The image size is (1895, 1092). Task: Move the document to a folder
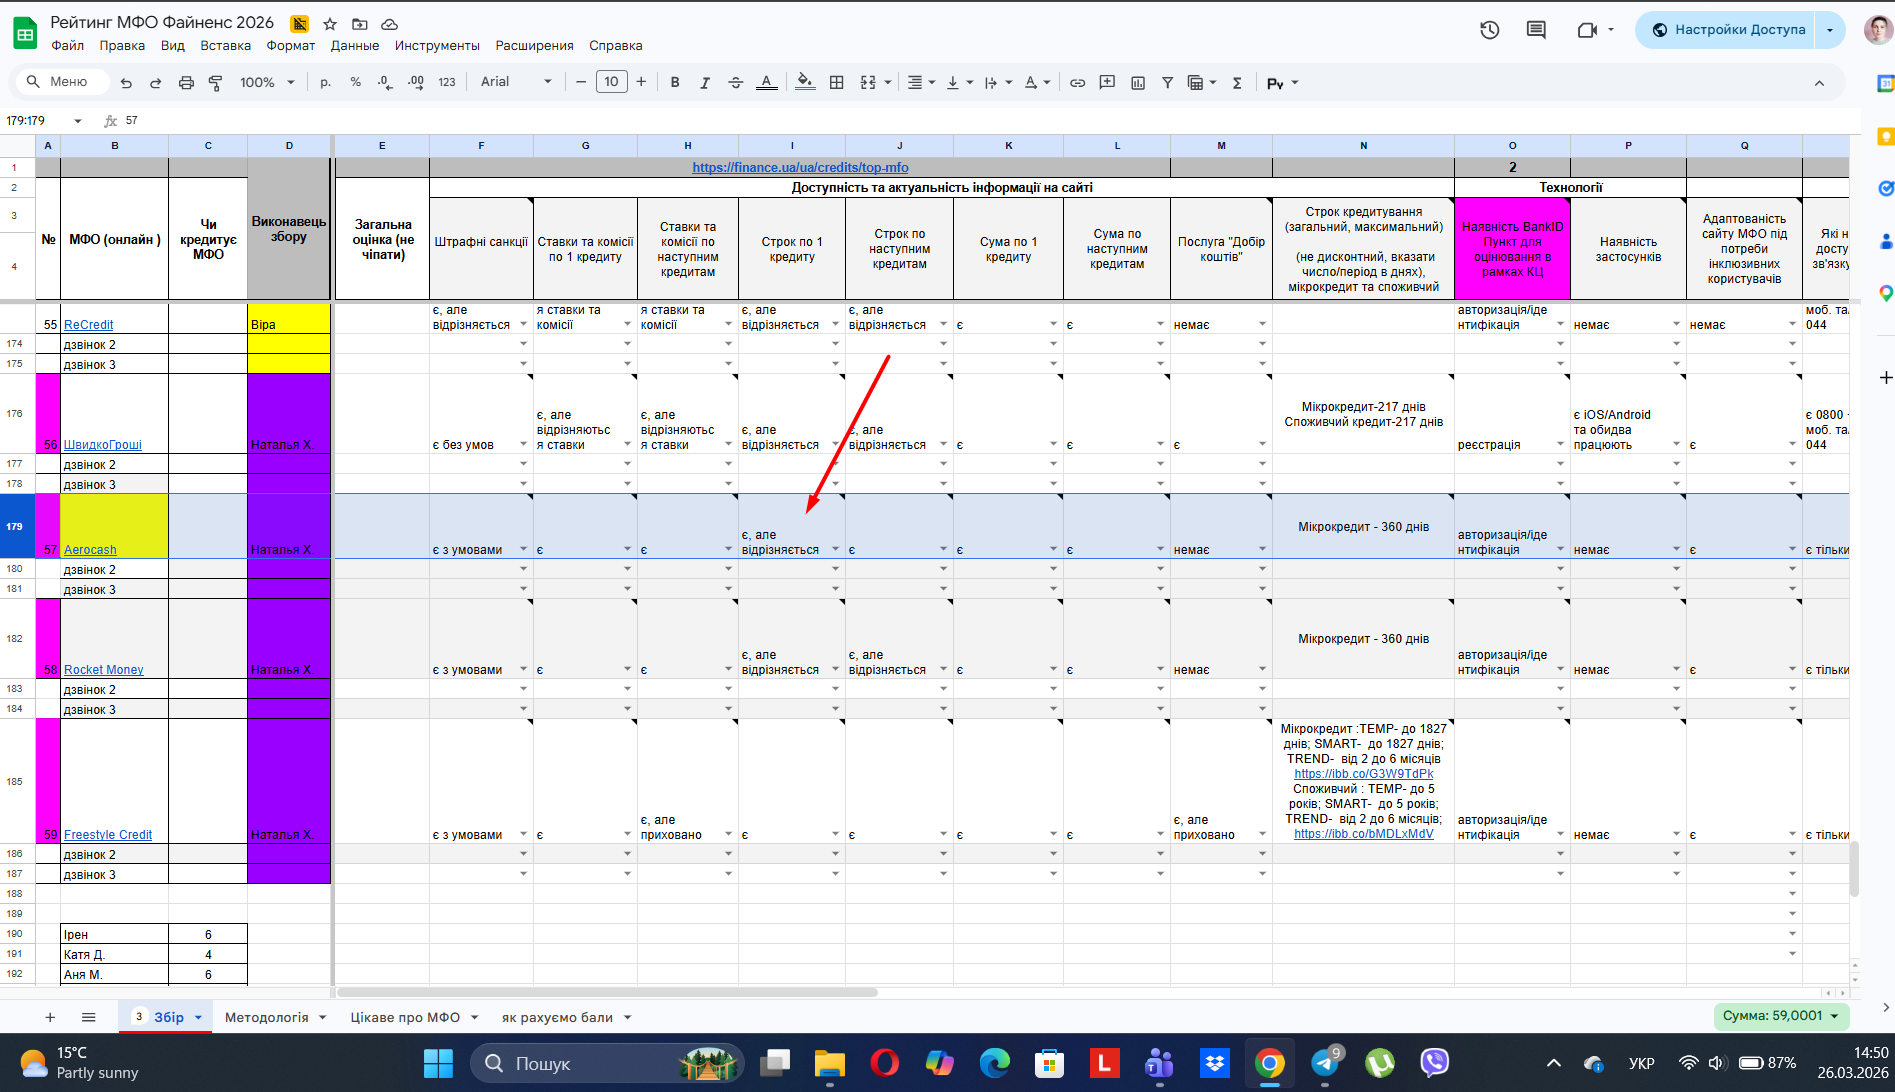360,24
